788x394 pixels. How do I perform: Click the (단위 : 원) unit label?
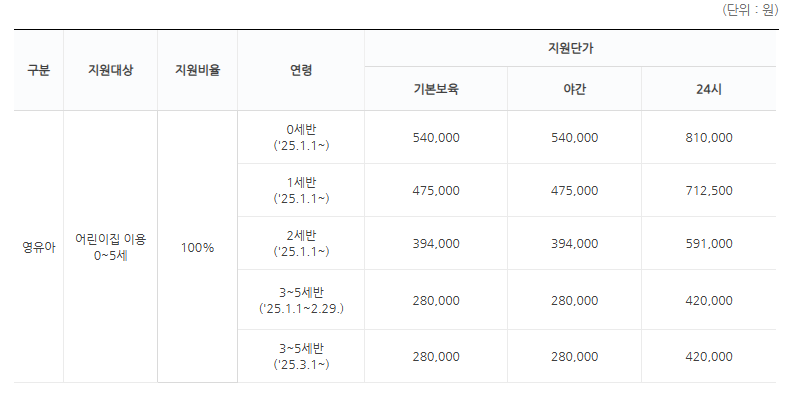point(750,10)
